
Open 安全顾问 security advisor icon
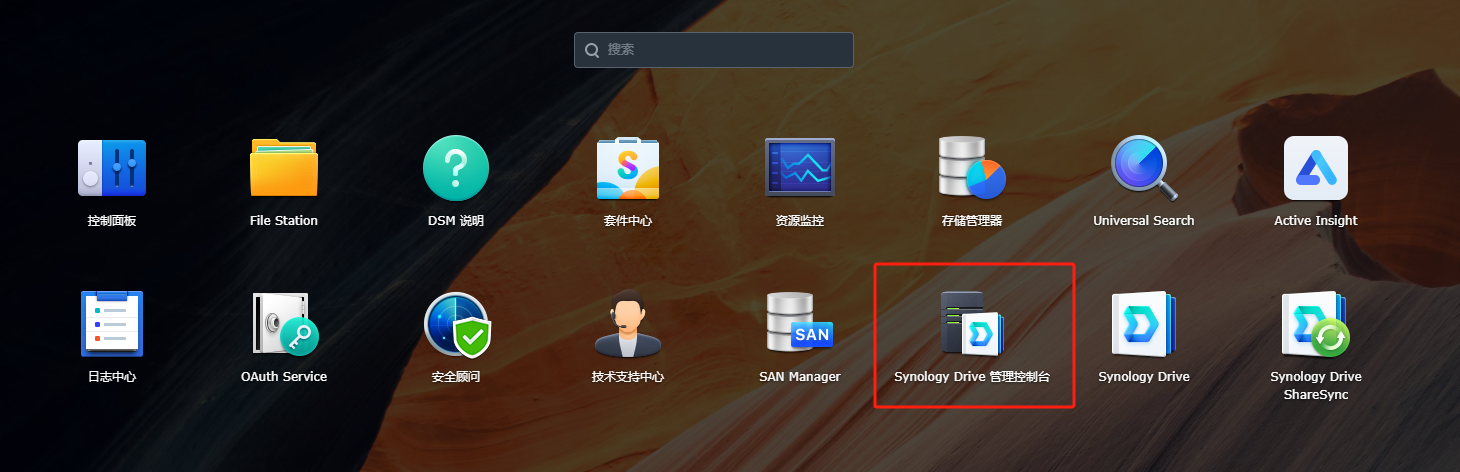(x=456, y=324)
